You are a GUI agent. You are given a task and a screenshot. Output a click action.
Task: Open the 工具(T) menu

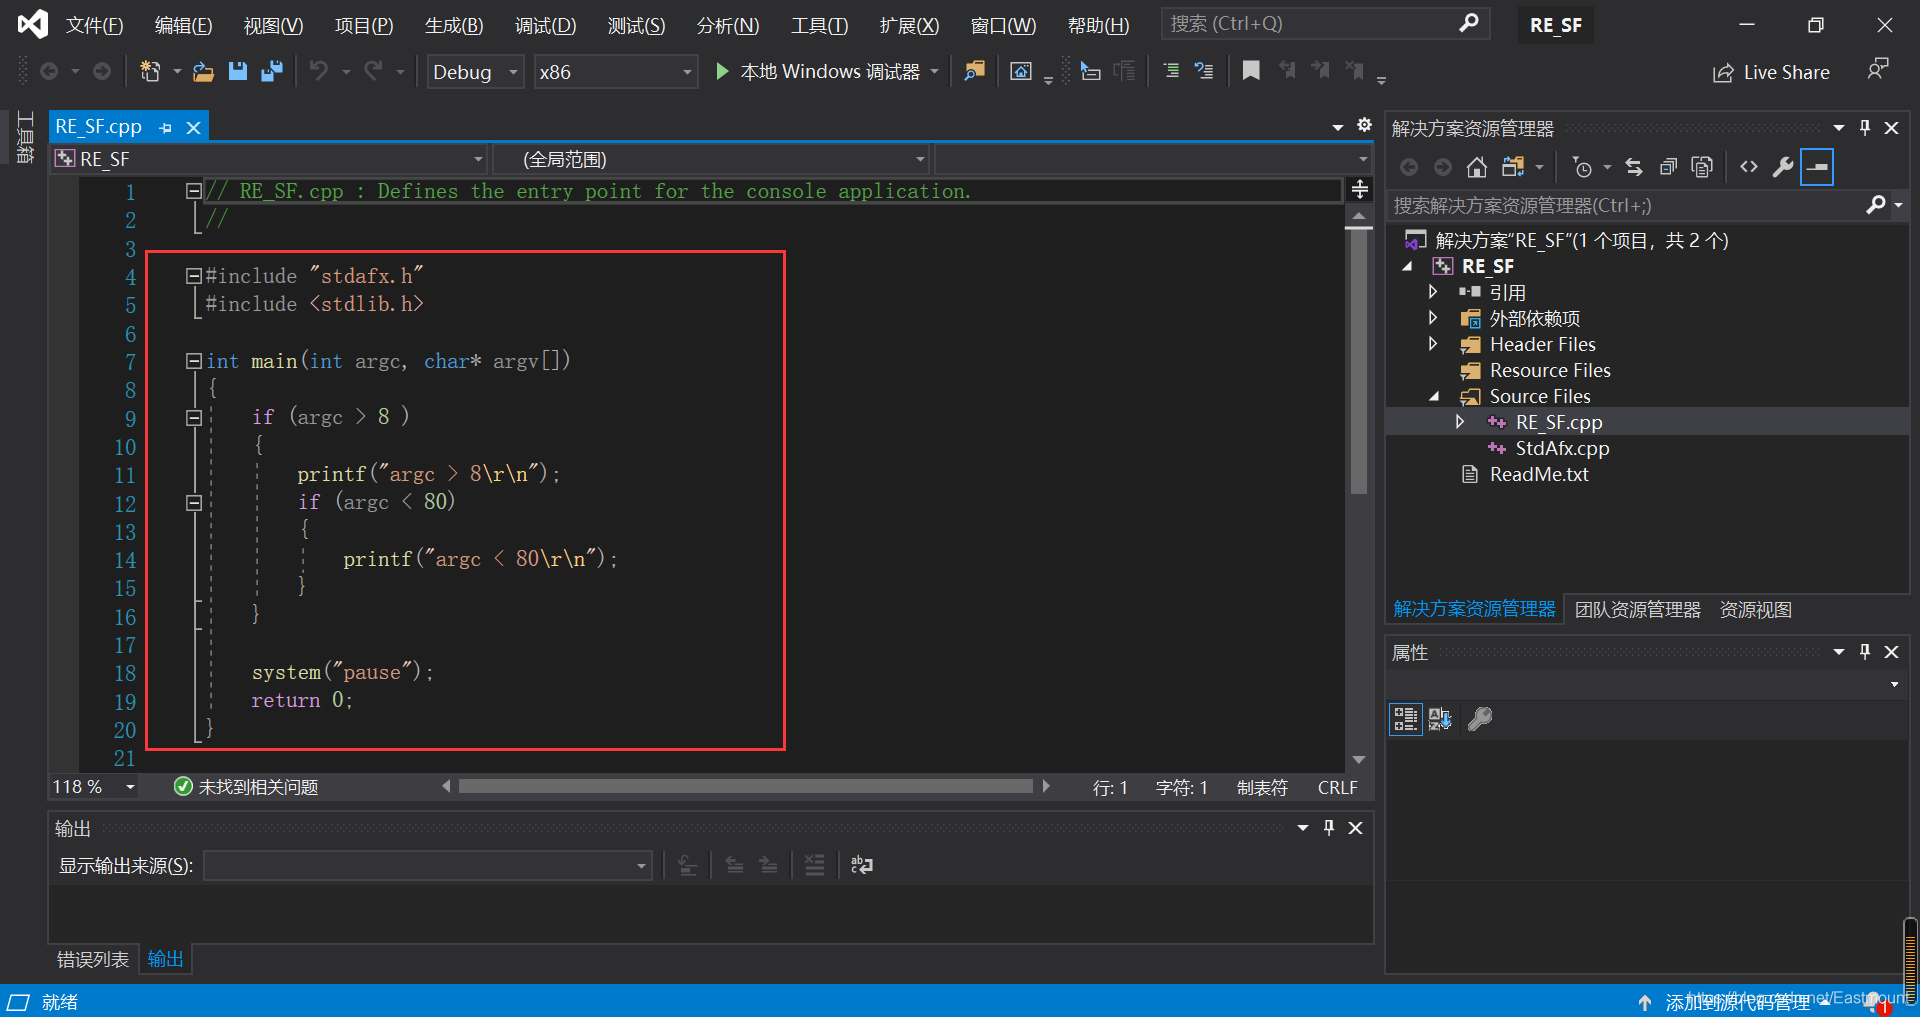819,26
